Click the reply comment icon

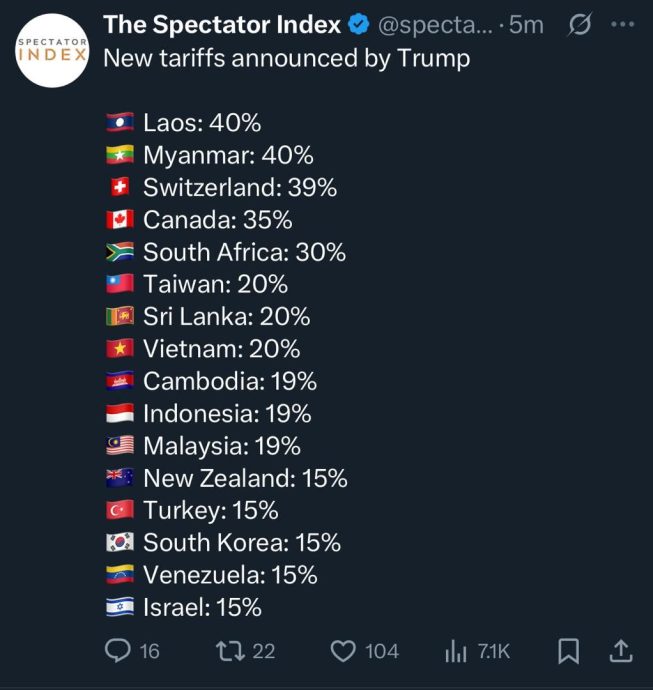pos(119,651)
